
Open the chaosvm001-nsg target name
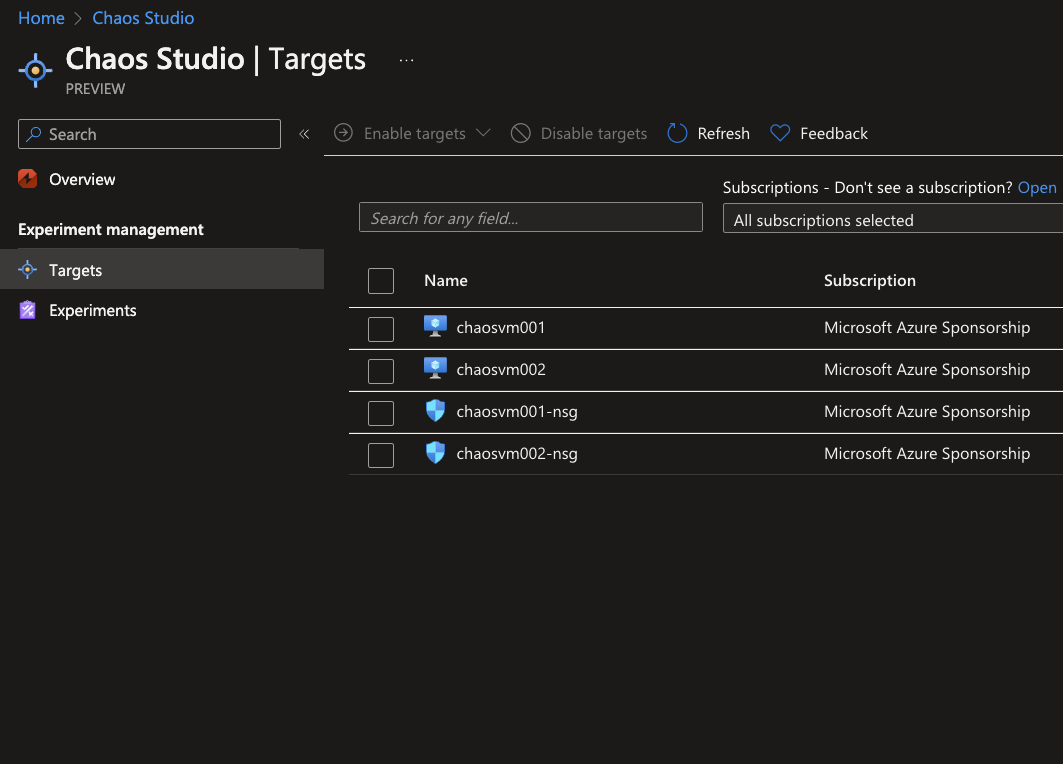click(x=517, y=412)
